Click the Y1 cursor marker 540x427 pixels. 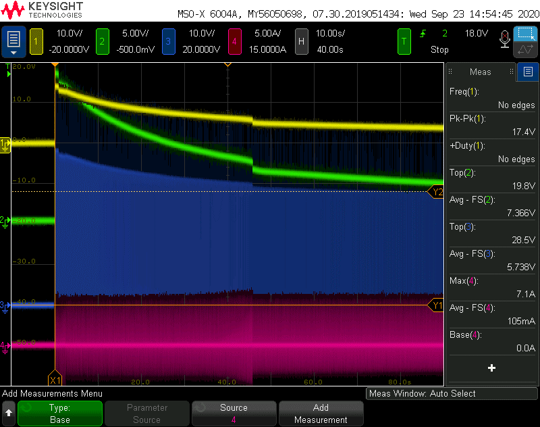click(x=436, y=305)
